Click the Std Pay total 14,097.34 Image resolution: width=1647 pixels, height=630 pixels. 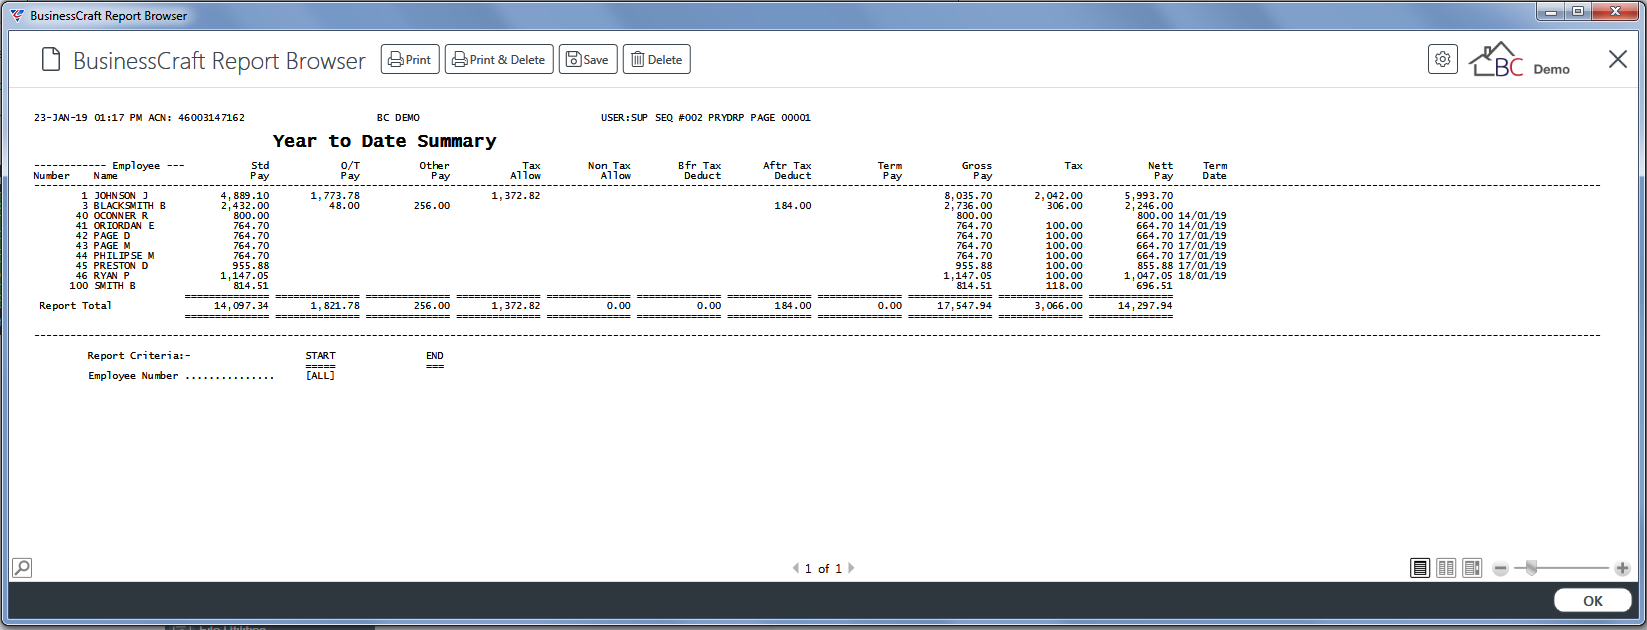(x=241, y=306)
